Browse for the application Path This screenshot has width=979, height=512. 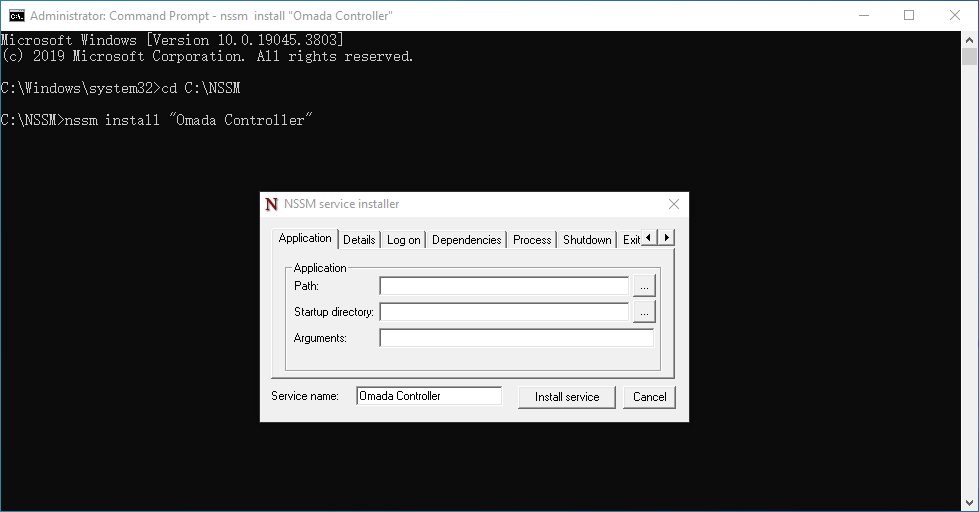[x=644, y=286]
